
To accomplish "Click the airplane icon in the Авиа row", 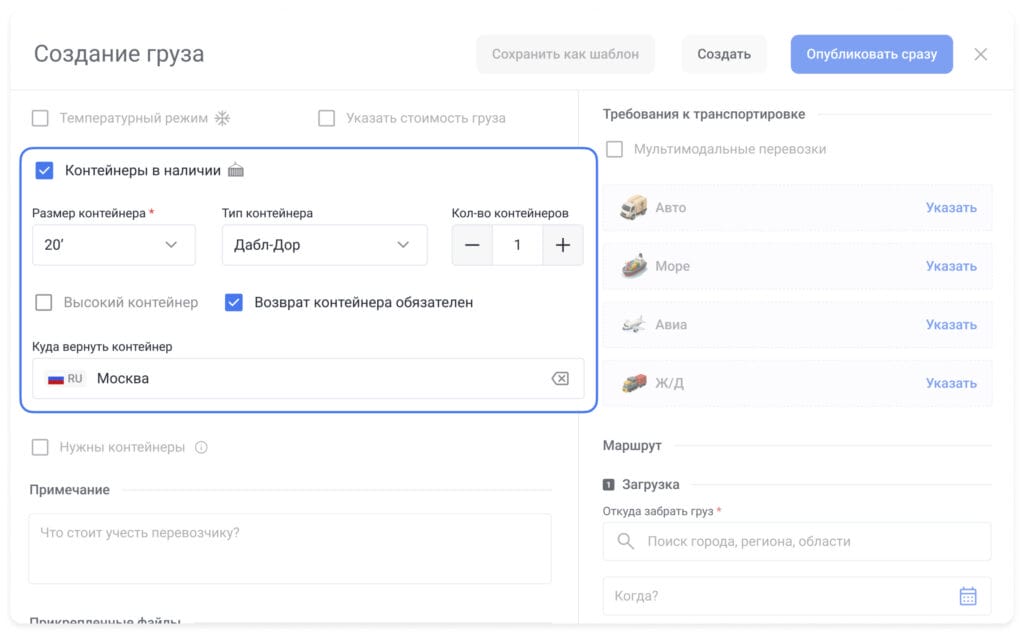I will [x=633, y=325].
